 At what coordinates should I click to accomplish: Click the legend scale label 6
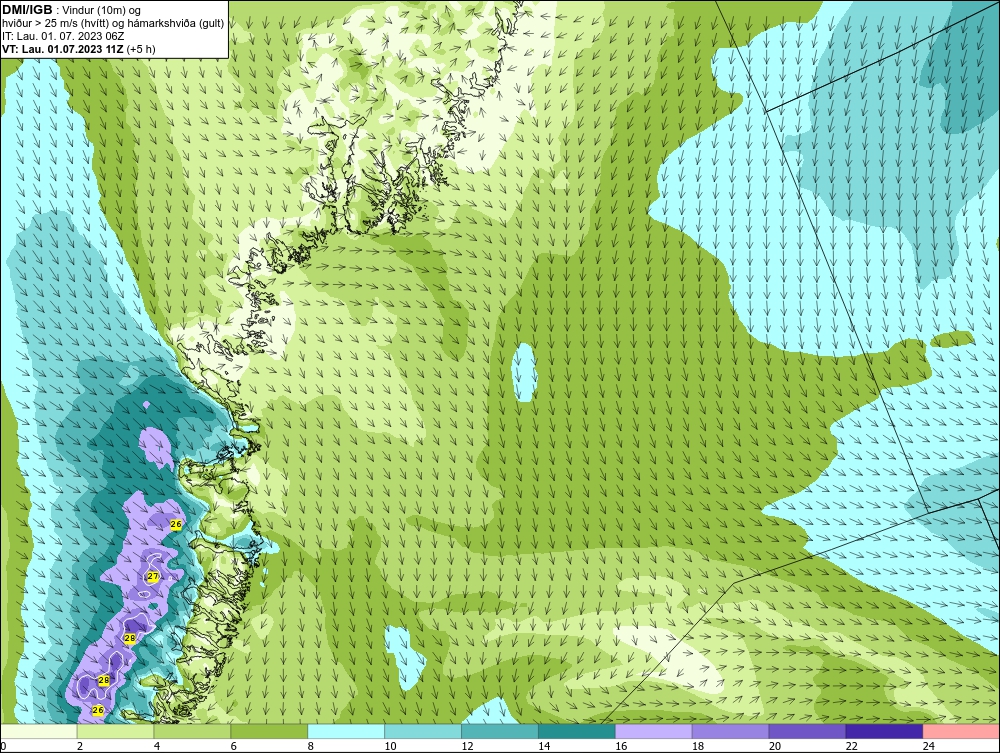[x=233, y=746]
